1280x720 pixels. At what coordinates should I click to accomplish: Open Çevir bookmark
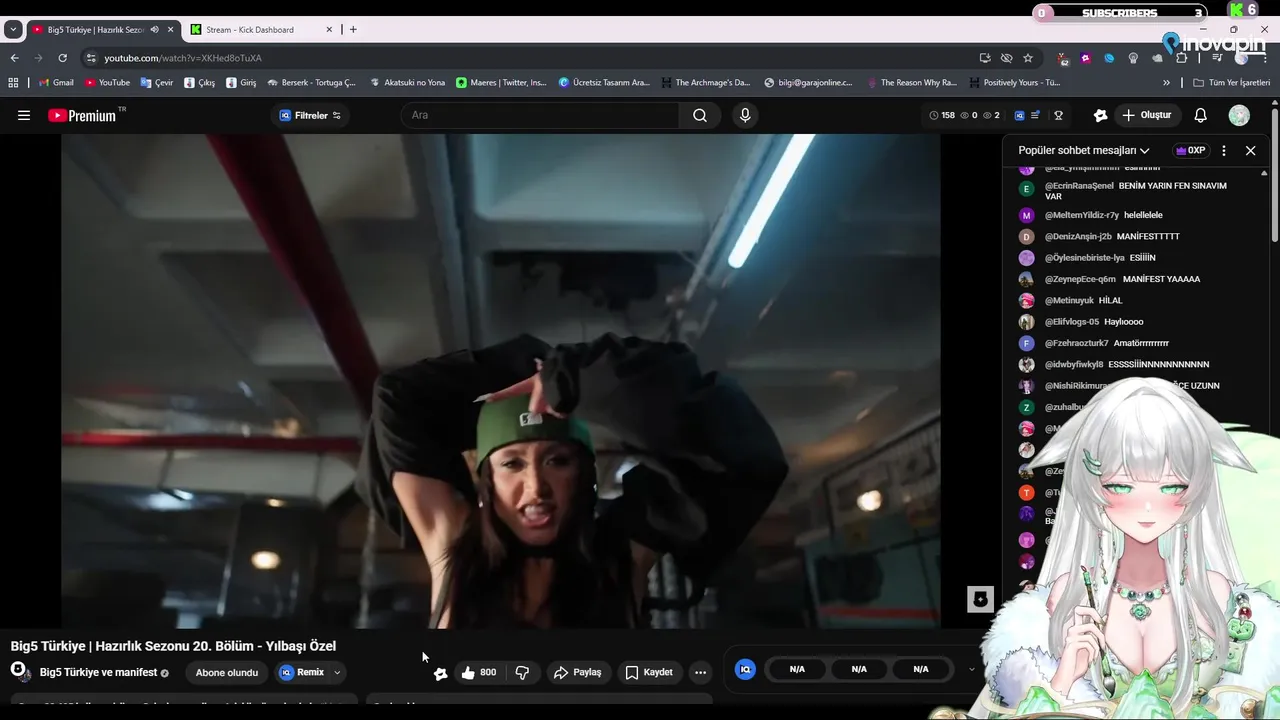157,83
